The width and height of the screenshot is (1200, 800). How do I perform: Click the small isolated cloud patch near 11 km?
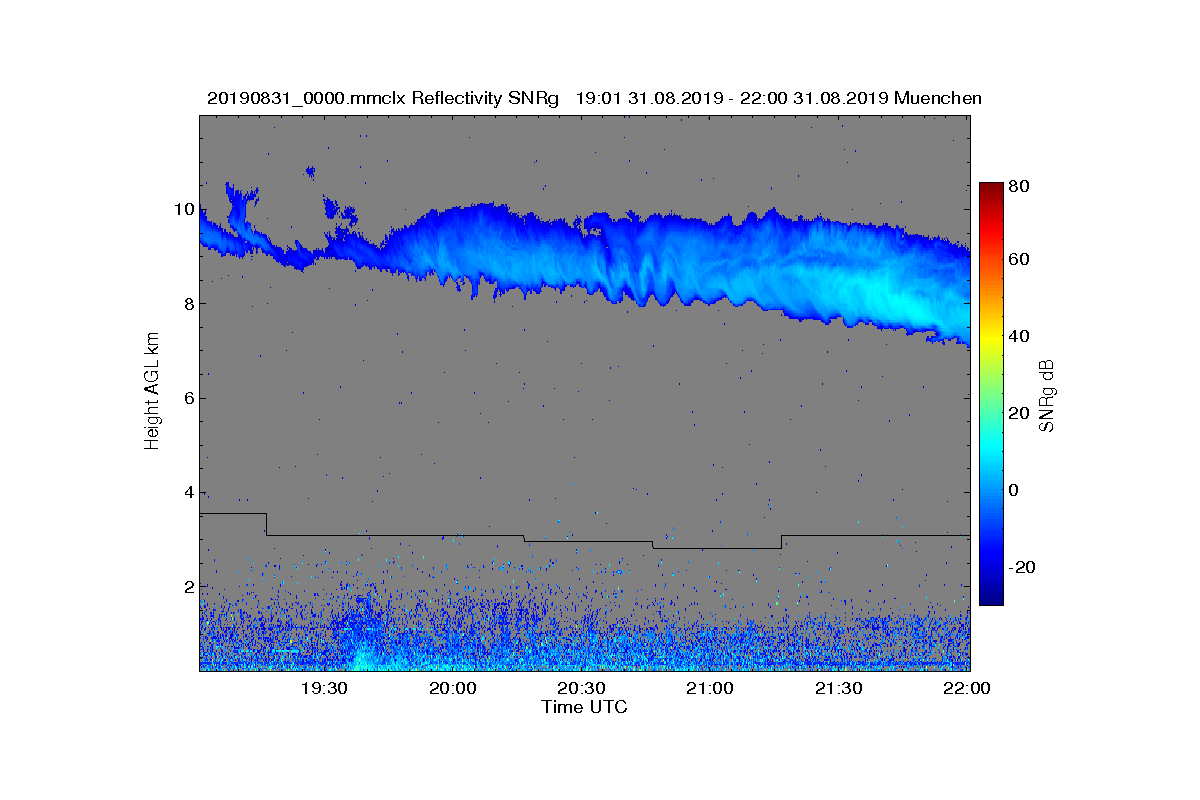tap(310, 172)
